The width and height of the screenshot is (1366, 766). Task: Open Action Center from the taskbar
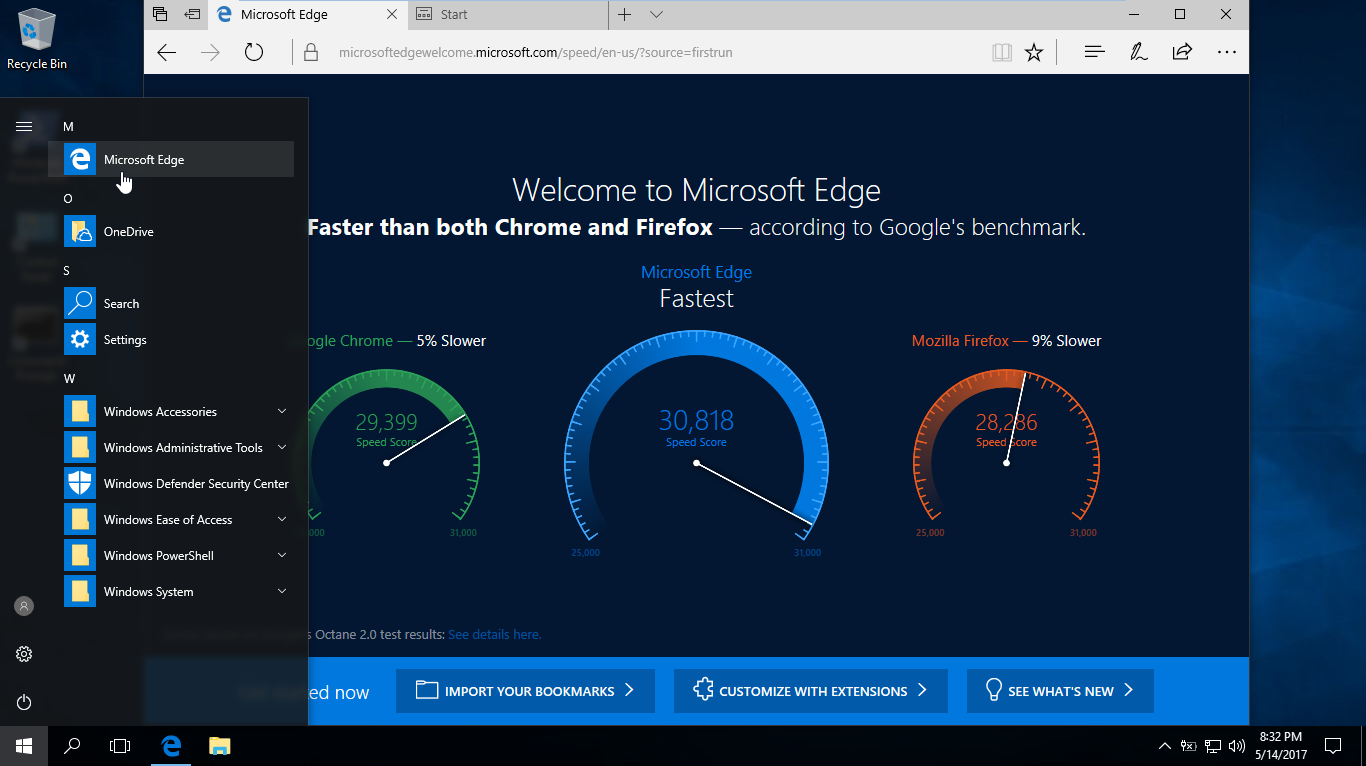(1333, 746)
